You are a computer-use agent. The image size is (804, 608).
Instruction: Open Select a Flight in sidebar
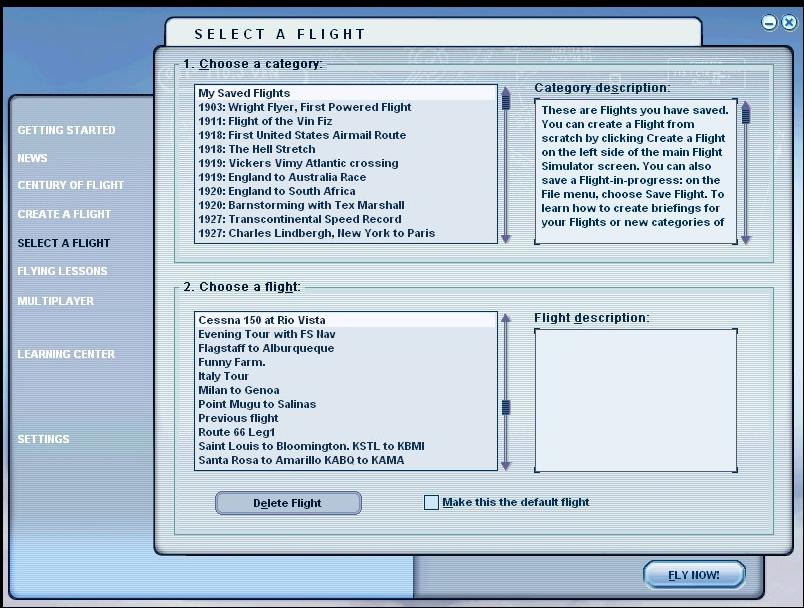[x=64, y=243]
